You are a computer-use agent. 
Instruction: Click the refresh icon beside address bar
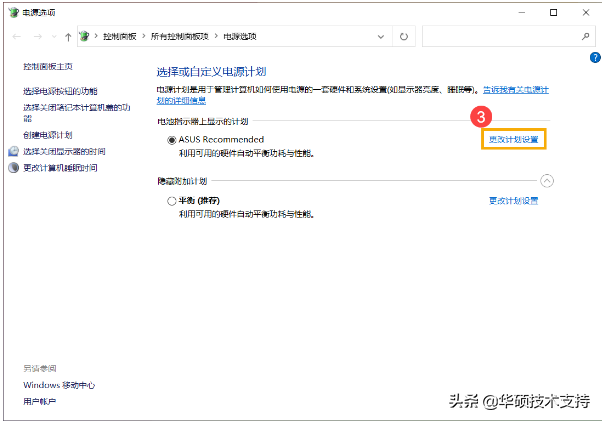(x=404, y=36)
